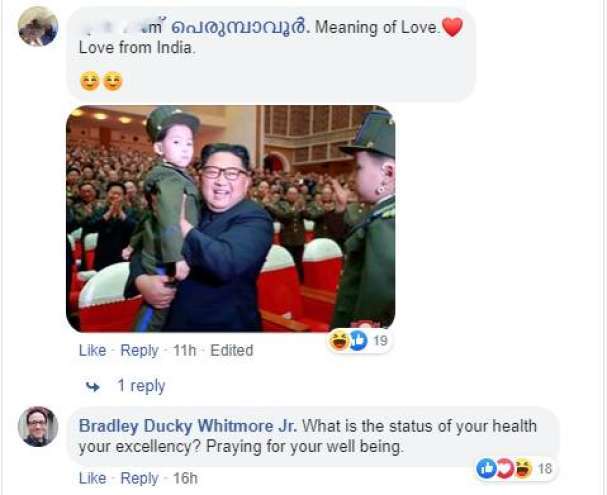
Task: Open first commenter's profile picture
Action: tap(38, 26)
